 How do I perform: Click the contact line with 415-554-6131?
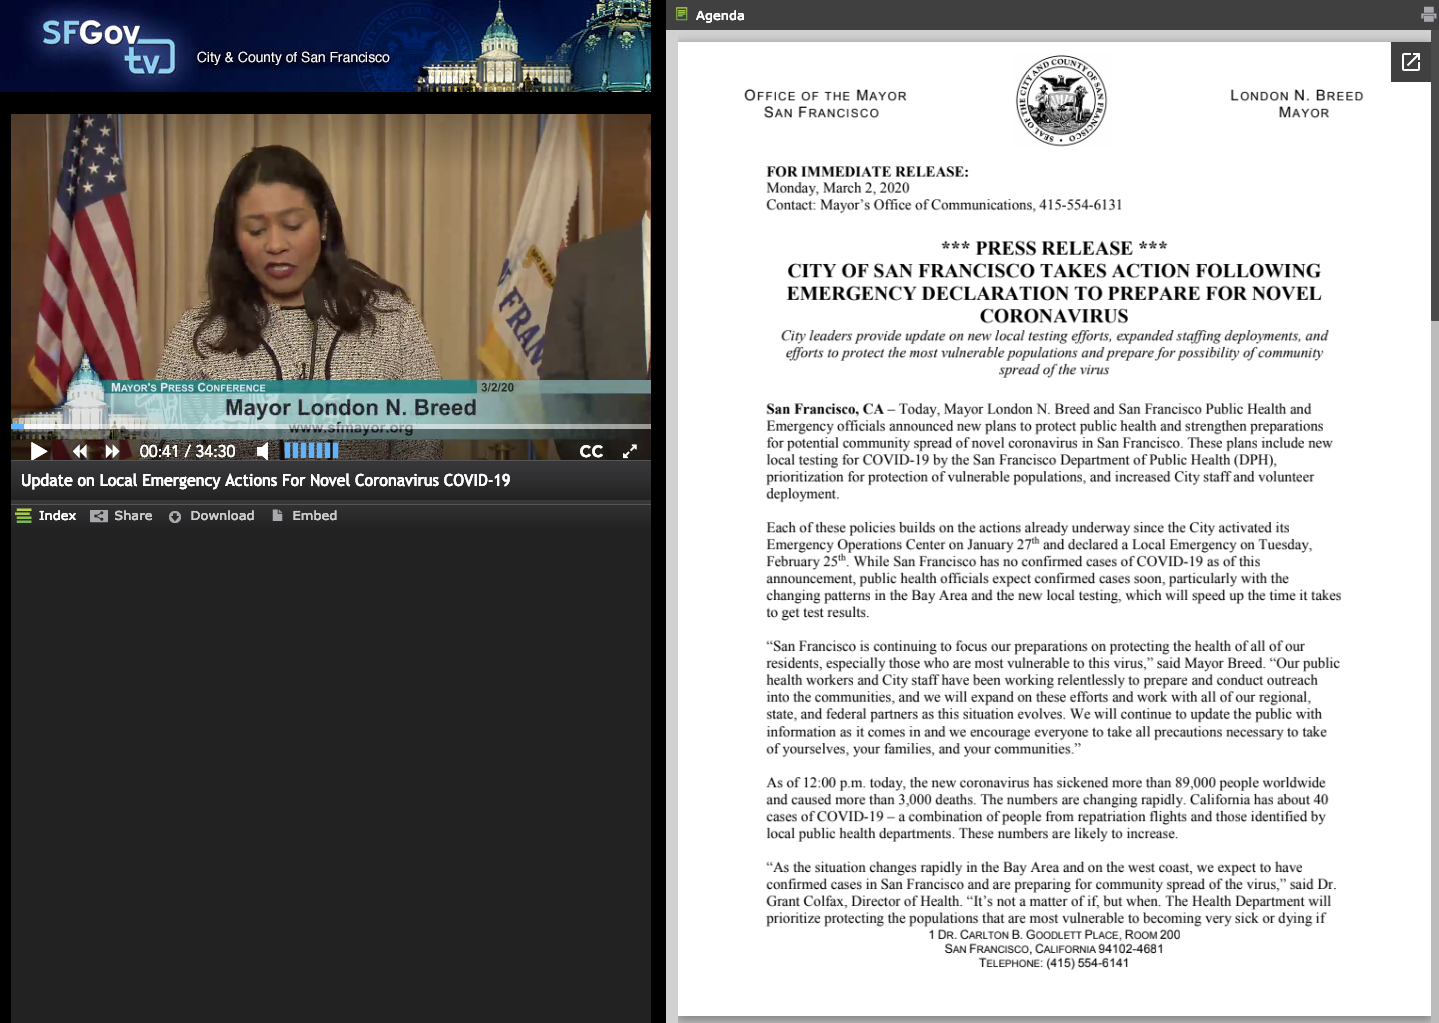(x=944, y=205)
